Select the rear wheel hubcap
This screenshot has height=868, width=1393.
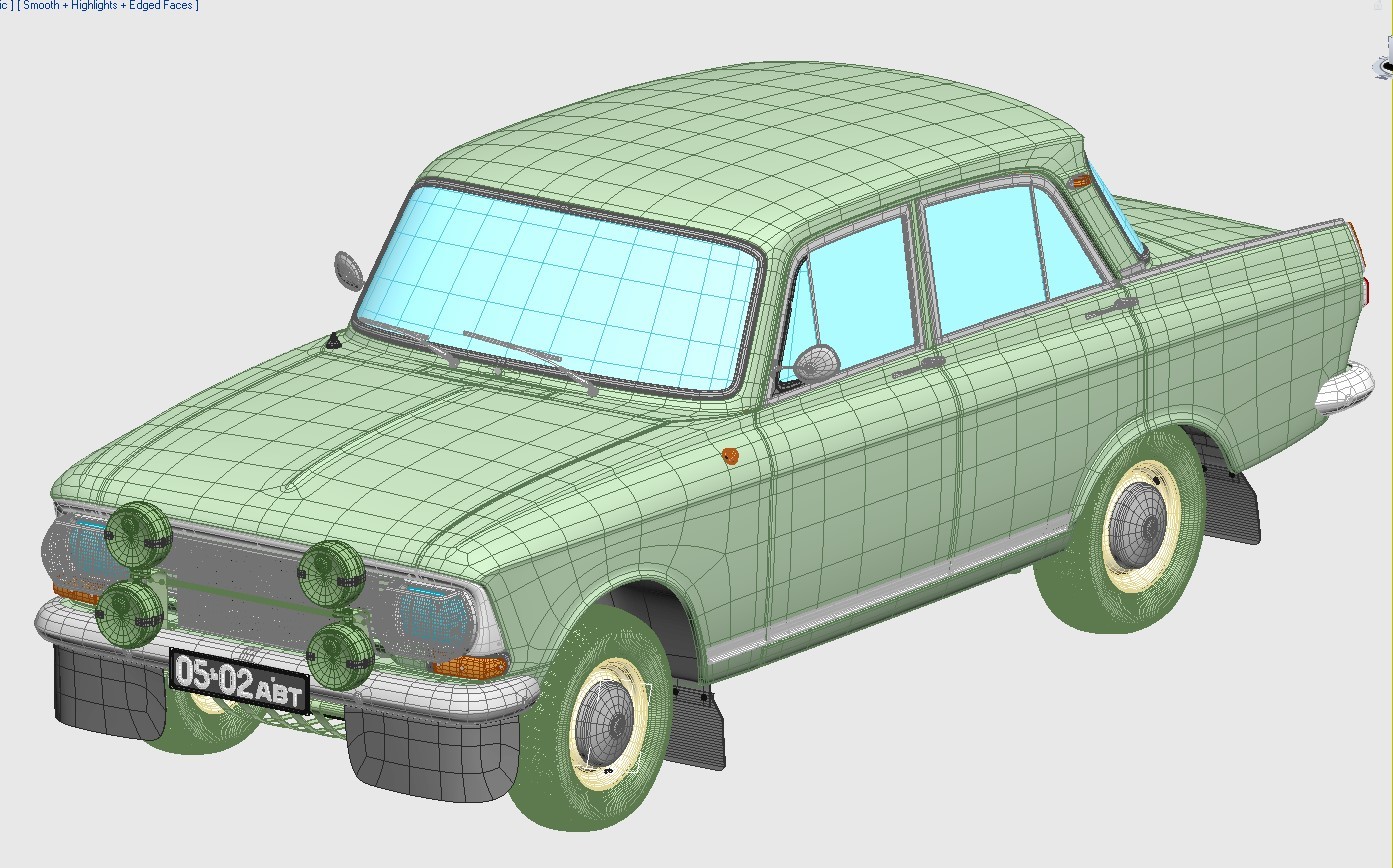coord(1137,526)
